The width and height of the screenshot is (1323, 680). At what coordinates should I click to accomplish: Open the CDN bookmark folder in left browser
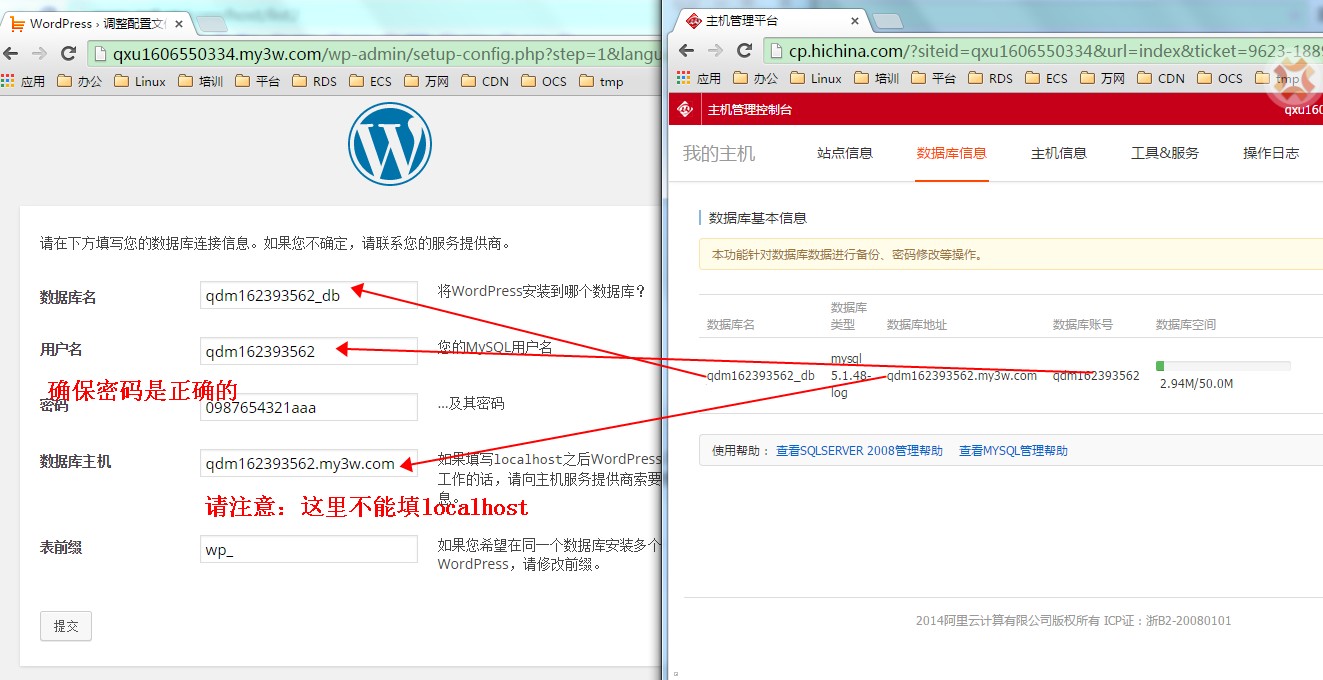click(484, 81)
